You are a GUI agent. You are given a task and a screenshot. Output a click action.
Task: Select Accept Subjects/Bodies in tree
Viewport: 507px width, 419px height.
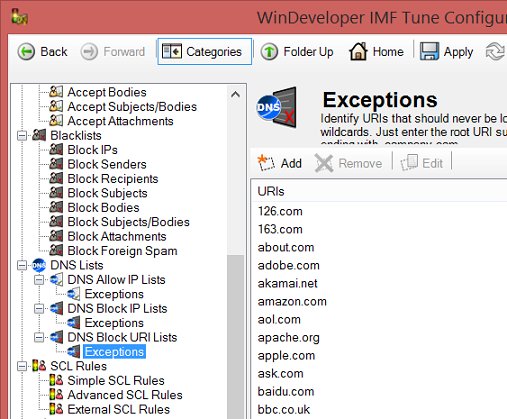[x=132, y=107]
